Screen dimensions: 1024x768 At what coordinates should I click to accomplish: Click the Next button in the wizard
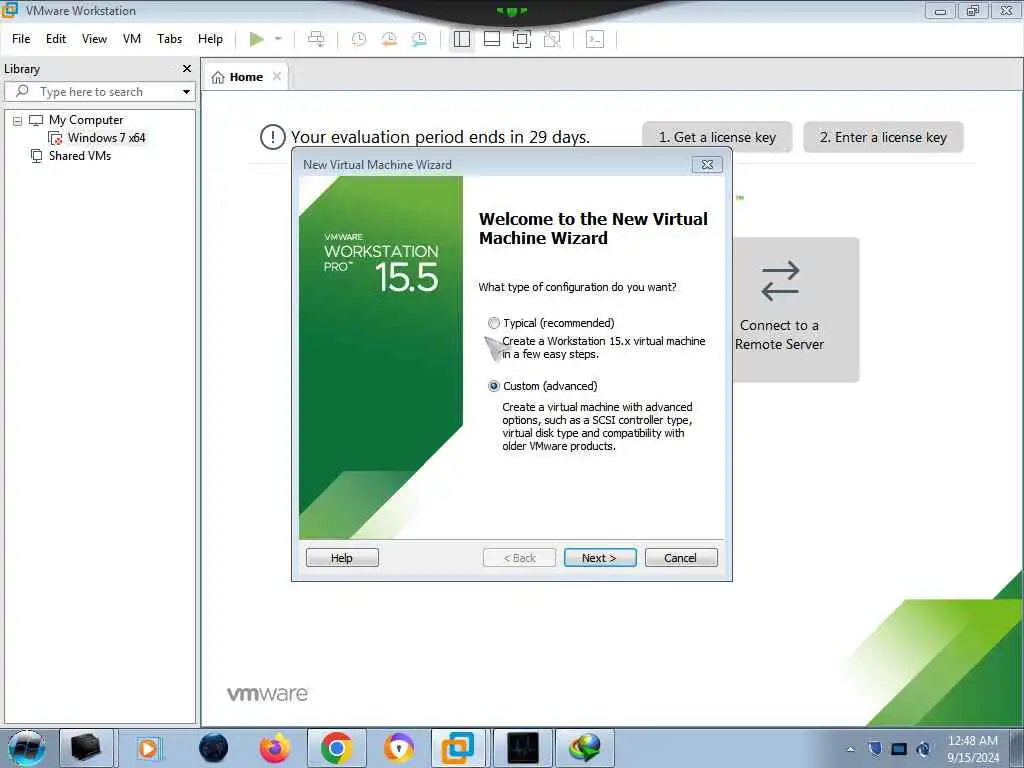pos(600,558)
